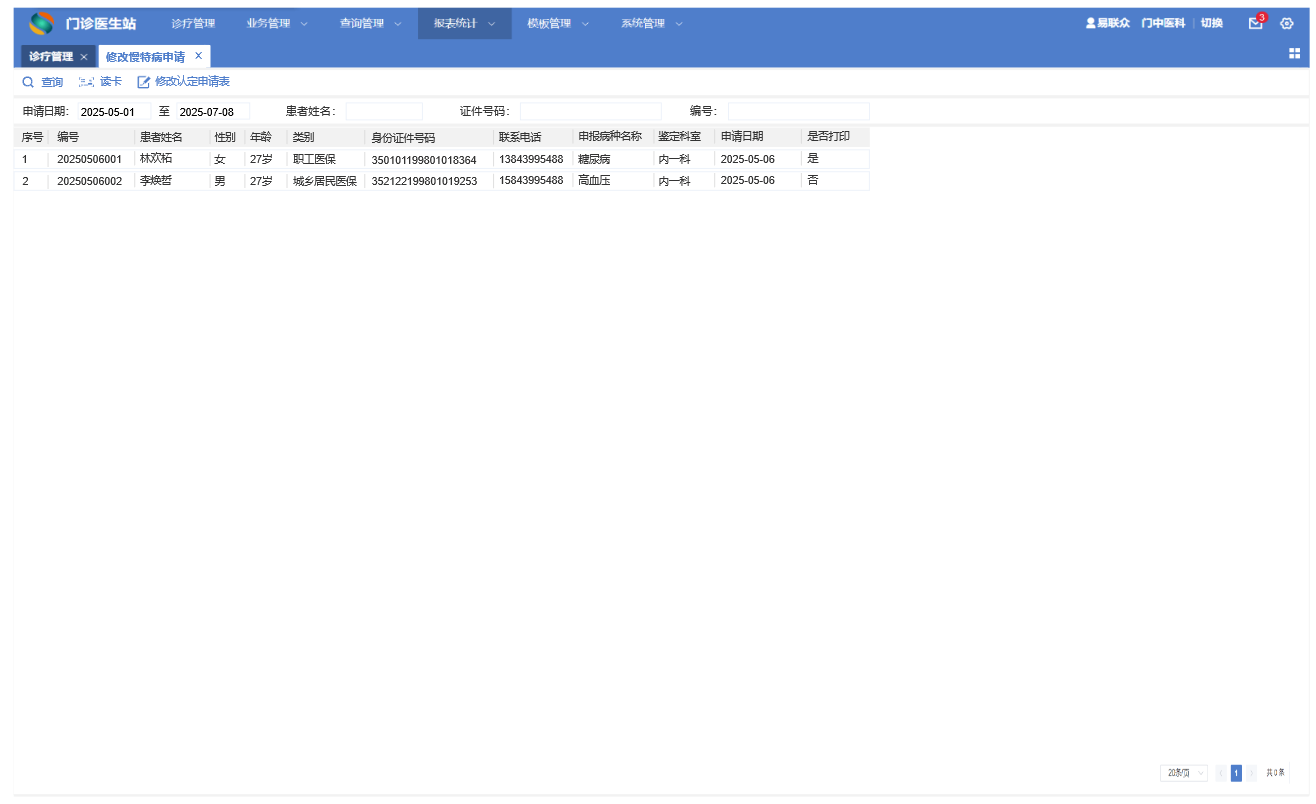Expand the 业务管理 dropdown menu

[277, 23]
